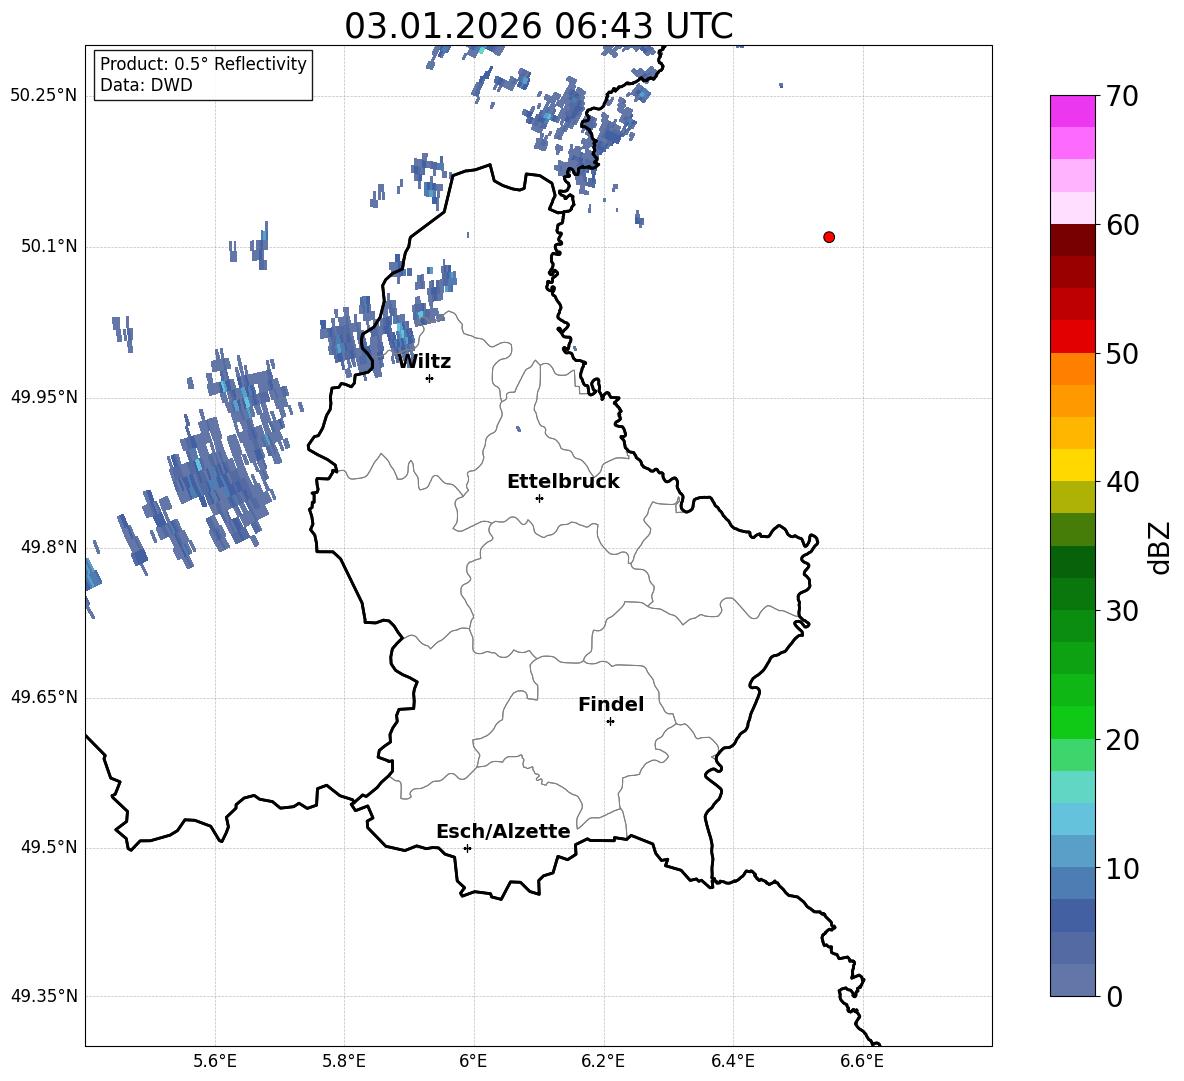The image size is (1184, 1081).
Task: Click the 6.4°E longitude label
Action: (732, 1062)
